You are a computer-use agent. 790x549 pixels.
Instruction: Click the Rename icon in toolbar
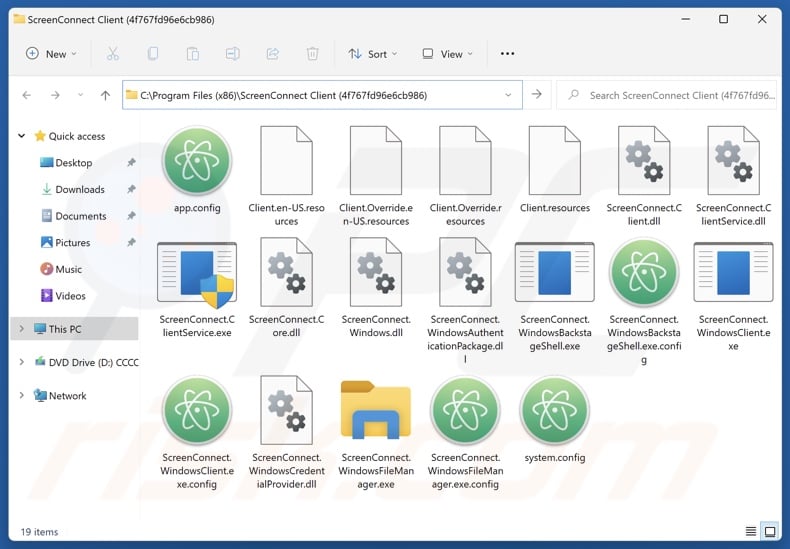[x=232, y=54]
